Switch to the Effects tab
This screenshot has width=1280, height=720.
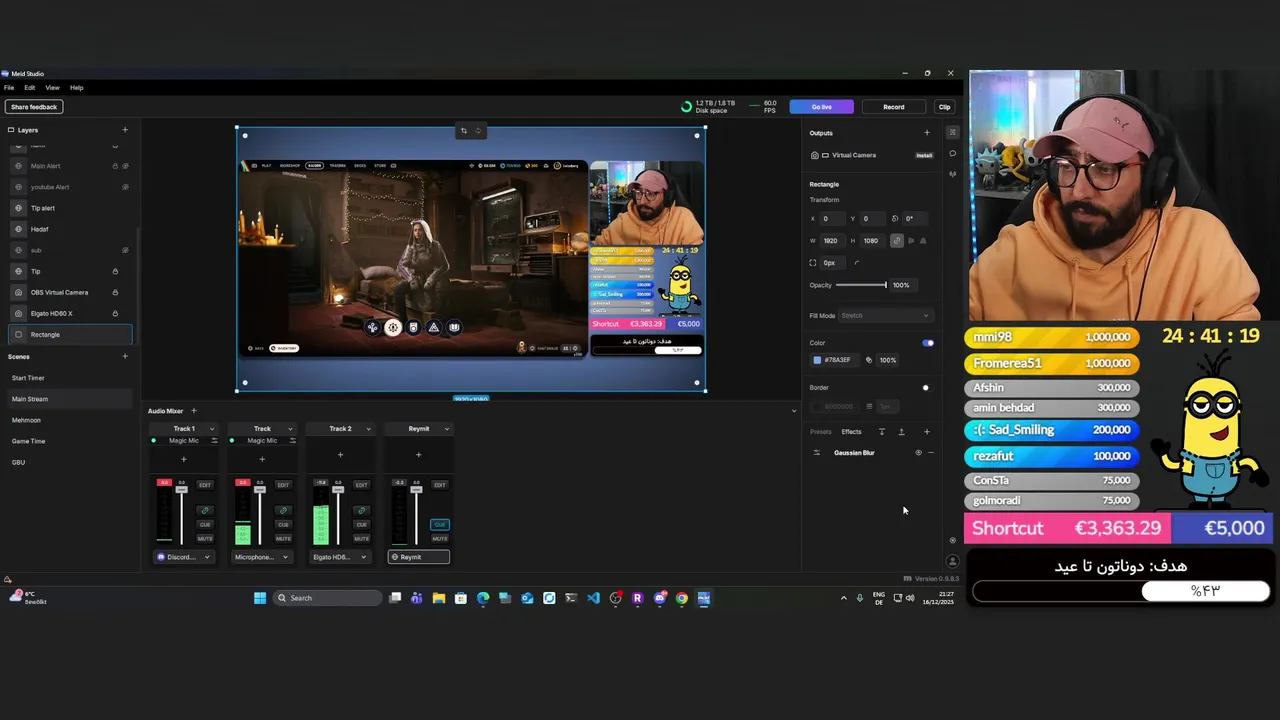click(x=851, y=432)
